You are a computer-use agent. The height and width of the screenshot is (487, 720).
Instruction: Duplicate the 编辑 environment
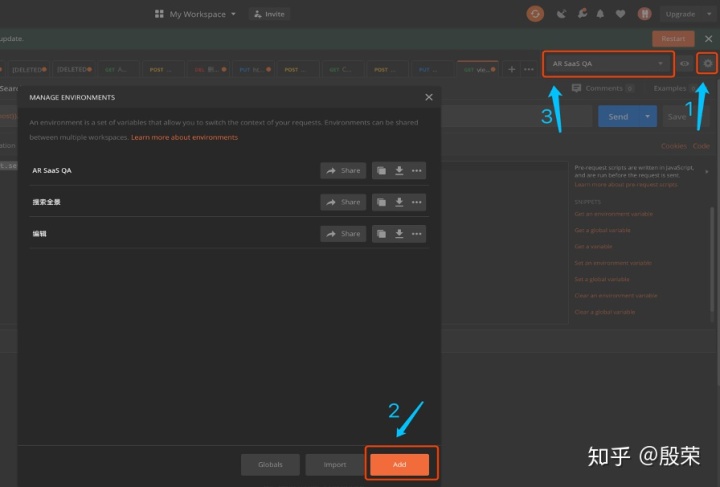click(x=381, y=234)
